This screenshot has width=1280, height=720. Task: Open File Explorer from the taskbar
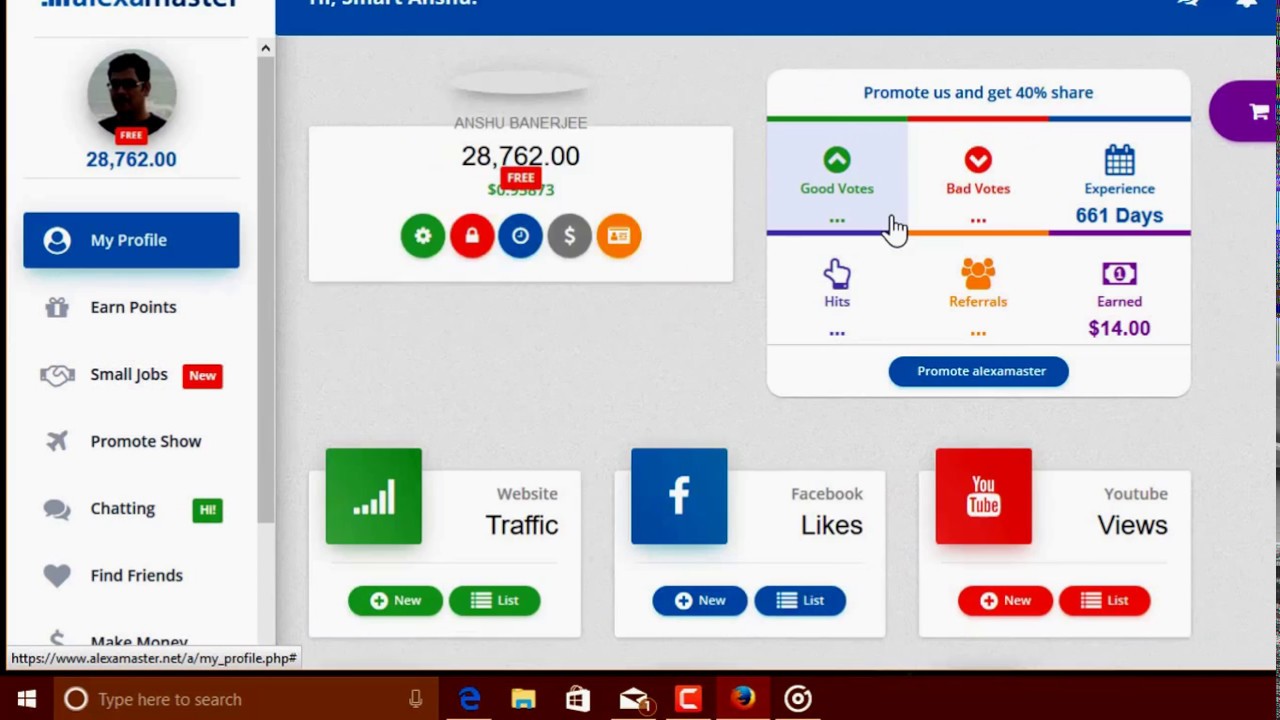pos(523,699)
